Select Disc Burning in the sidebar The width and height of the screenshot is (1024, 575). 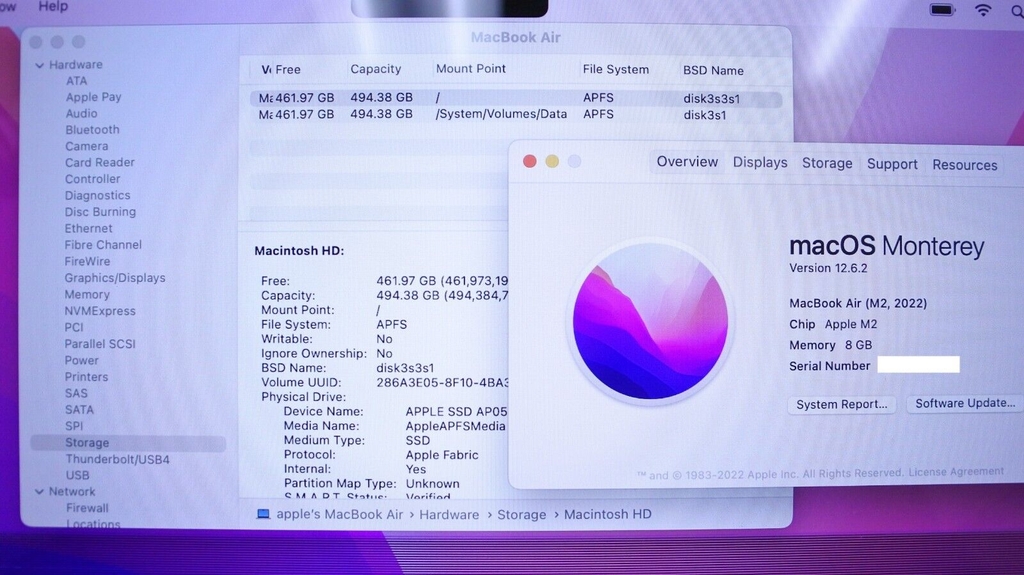[x=100, y=212]
